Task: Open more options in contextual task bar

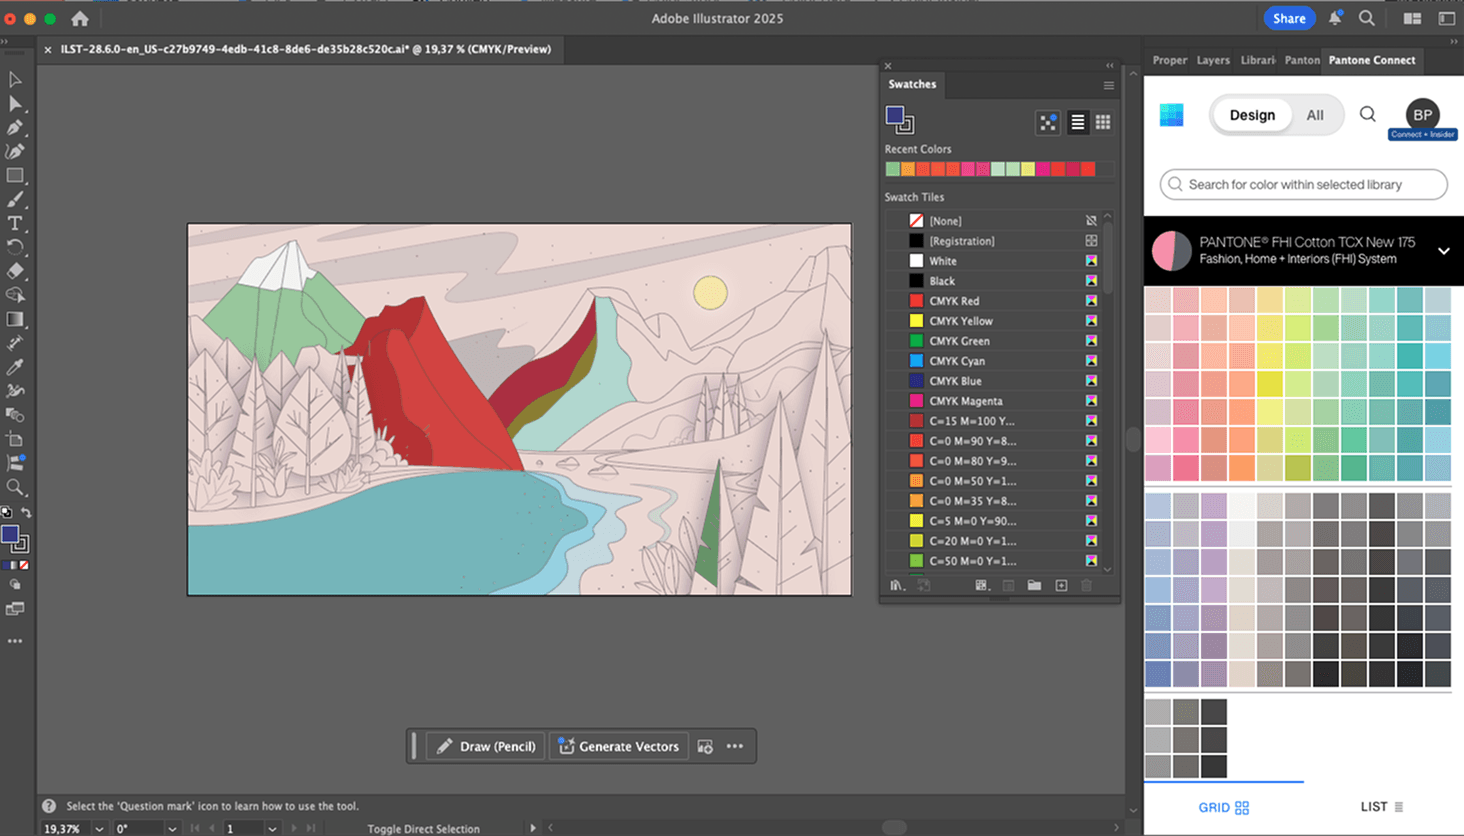Action: click(x=735, y=746)
